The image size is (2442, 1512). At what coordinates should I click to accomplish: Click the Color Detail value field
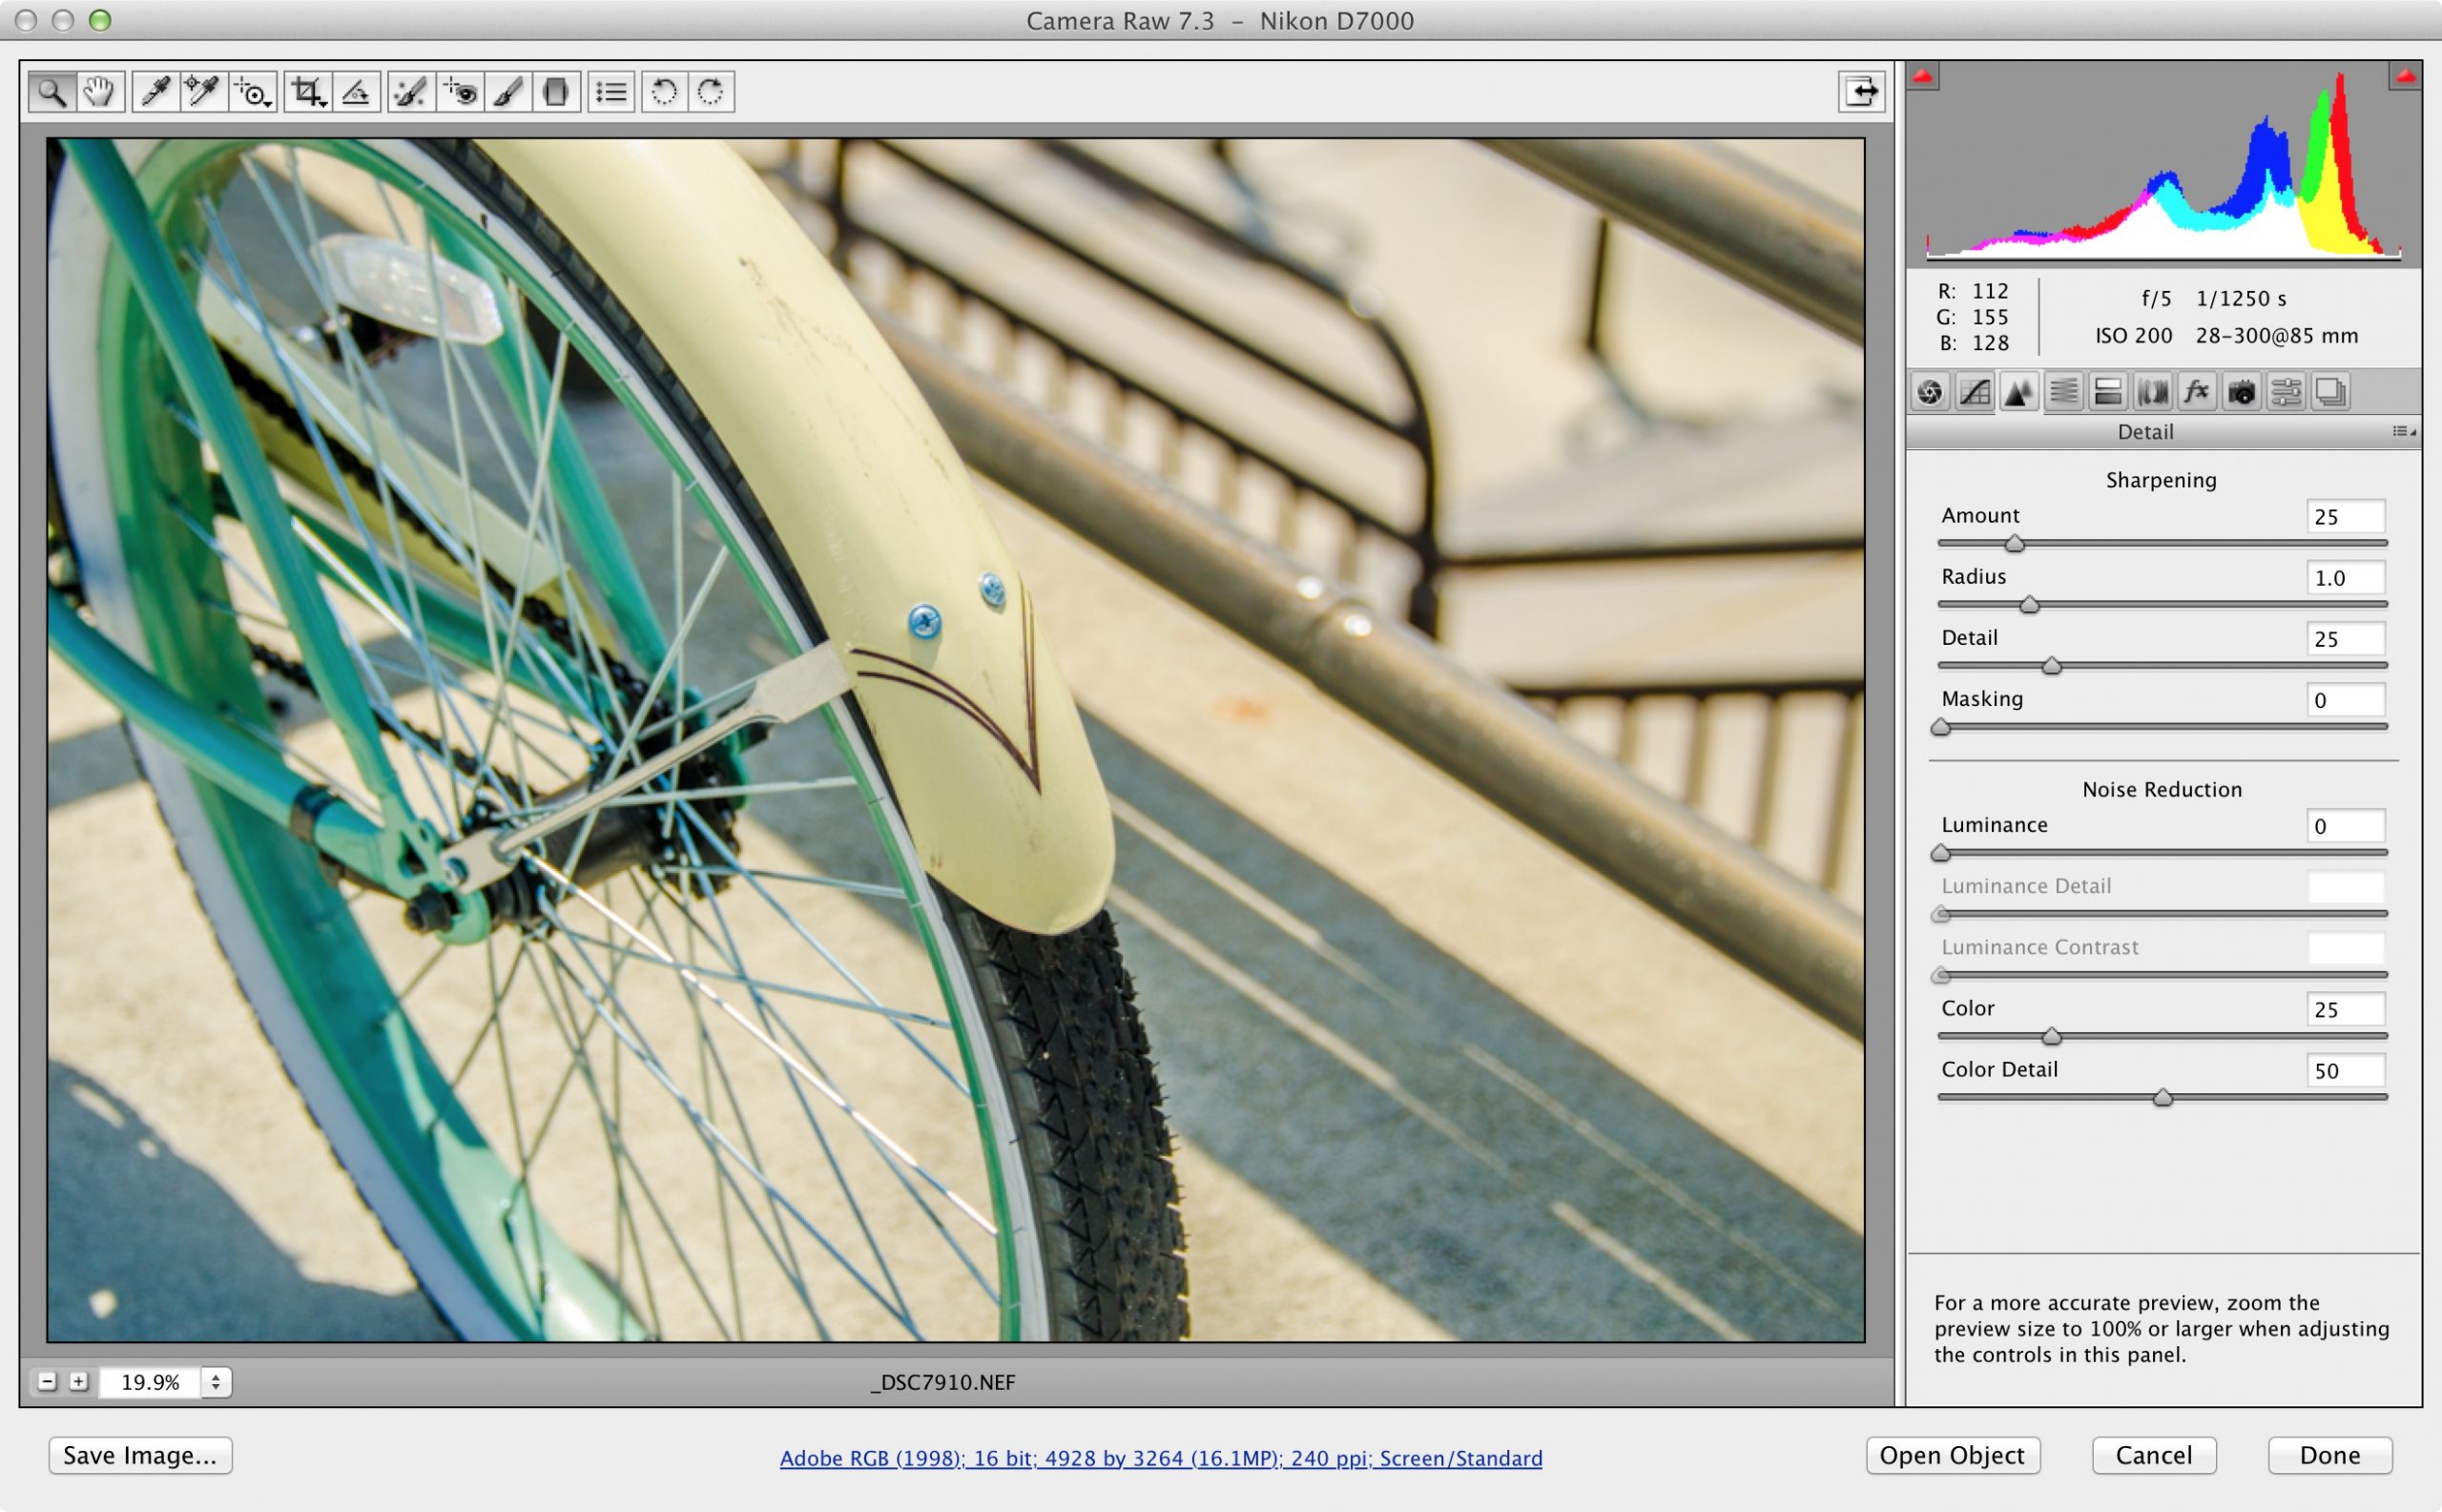coord(2344,1071)
